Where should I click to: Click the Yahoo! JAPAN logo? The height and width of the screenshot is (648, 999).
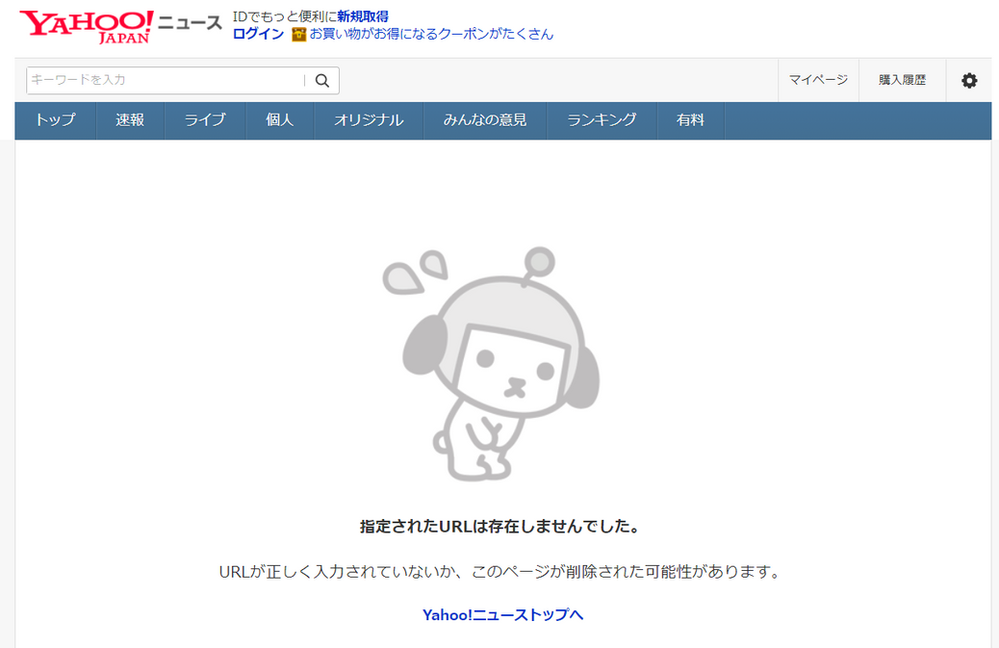pyautogui.click(x=87, y=27)
